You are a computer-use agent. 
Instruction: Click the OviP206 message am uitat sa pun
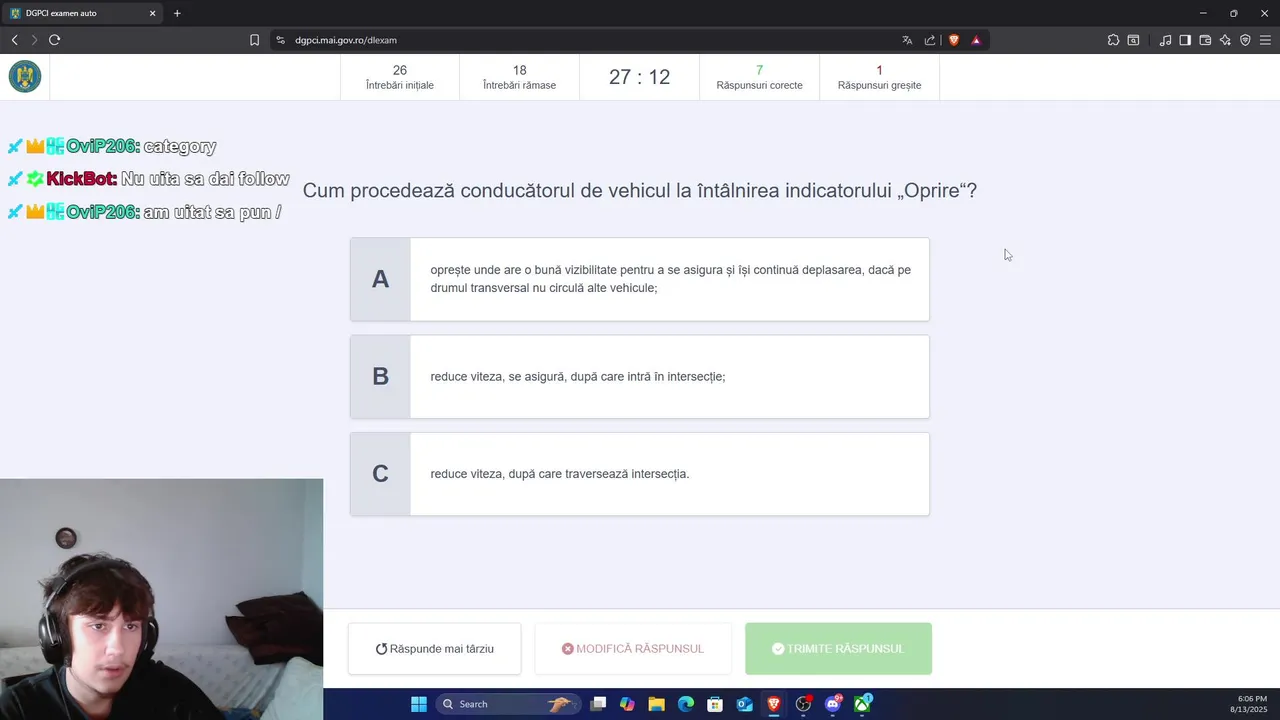coord(144,212)
